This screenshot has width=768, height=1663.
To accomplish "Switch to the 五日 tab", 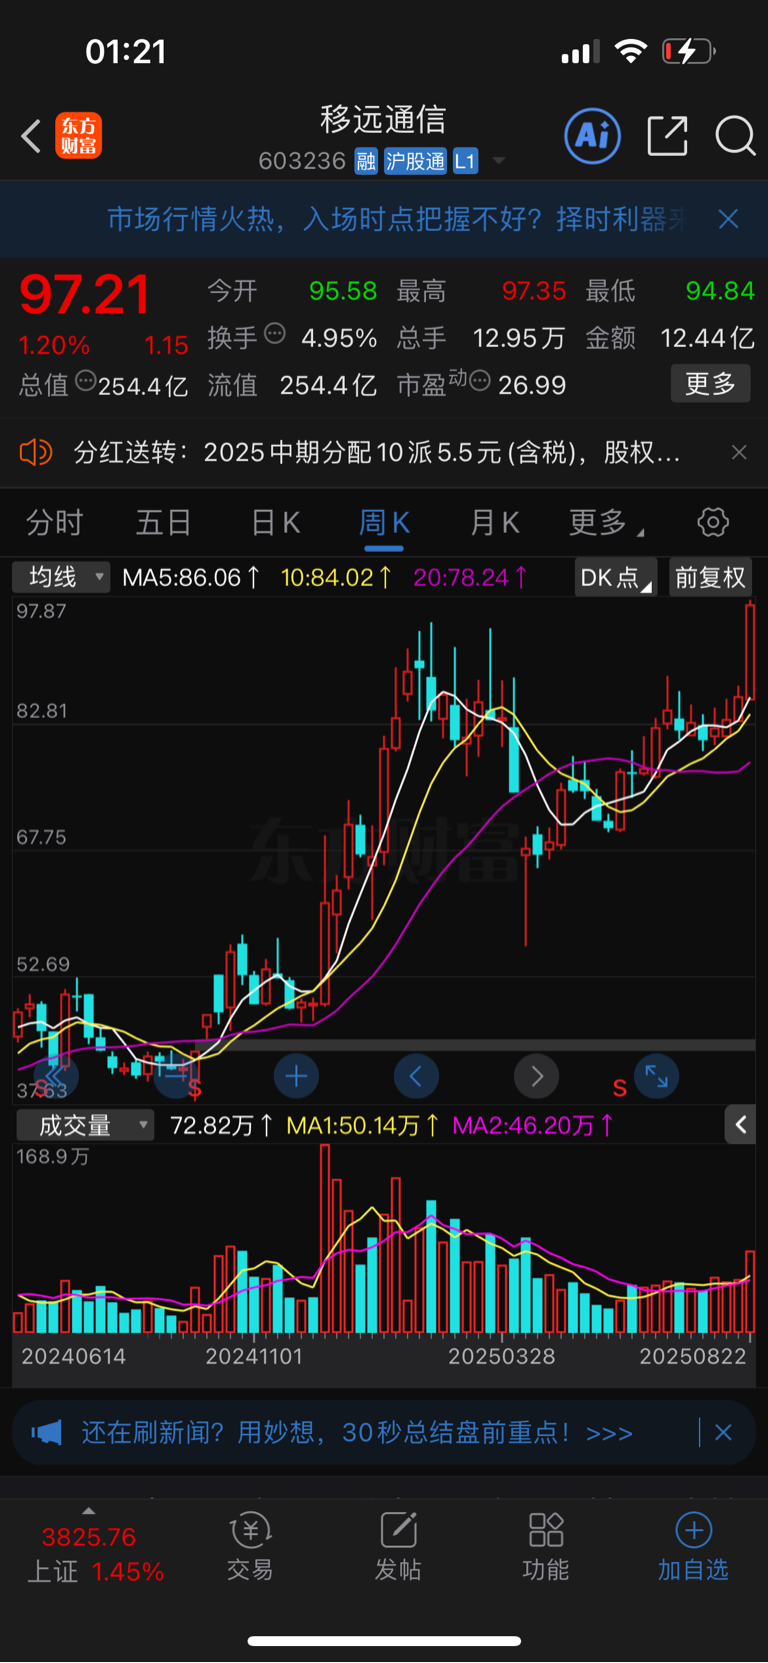I will [x=163, y=522].
